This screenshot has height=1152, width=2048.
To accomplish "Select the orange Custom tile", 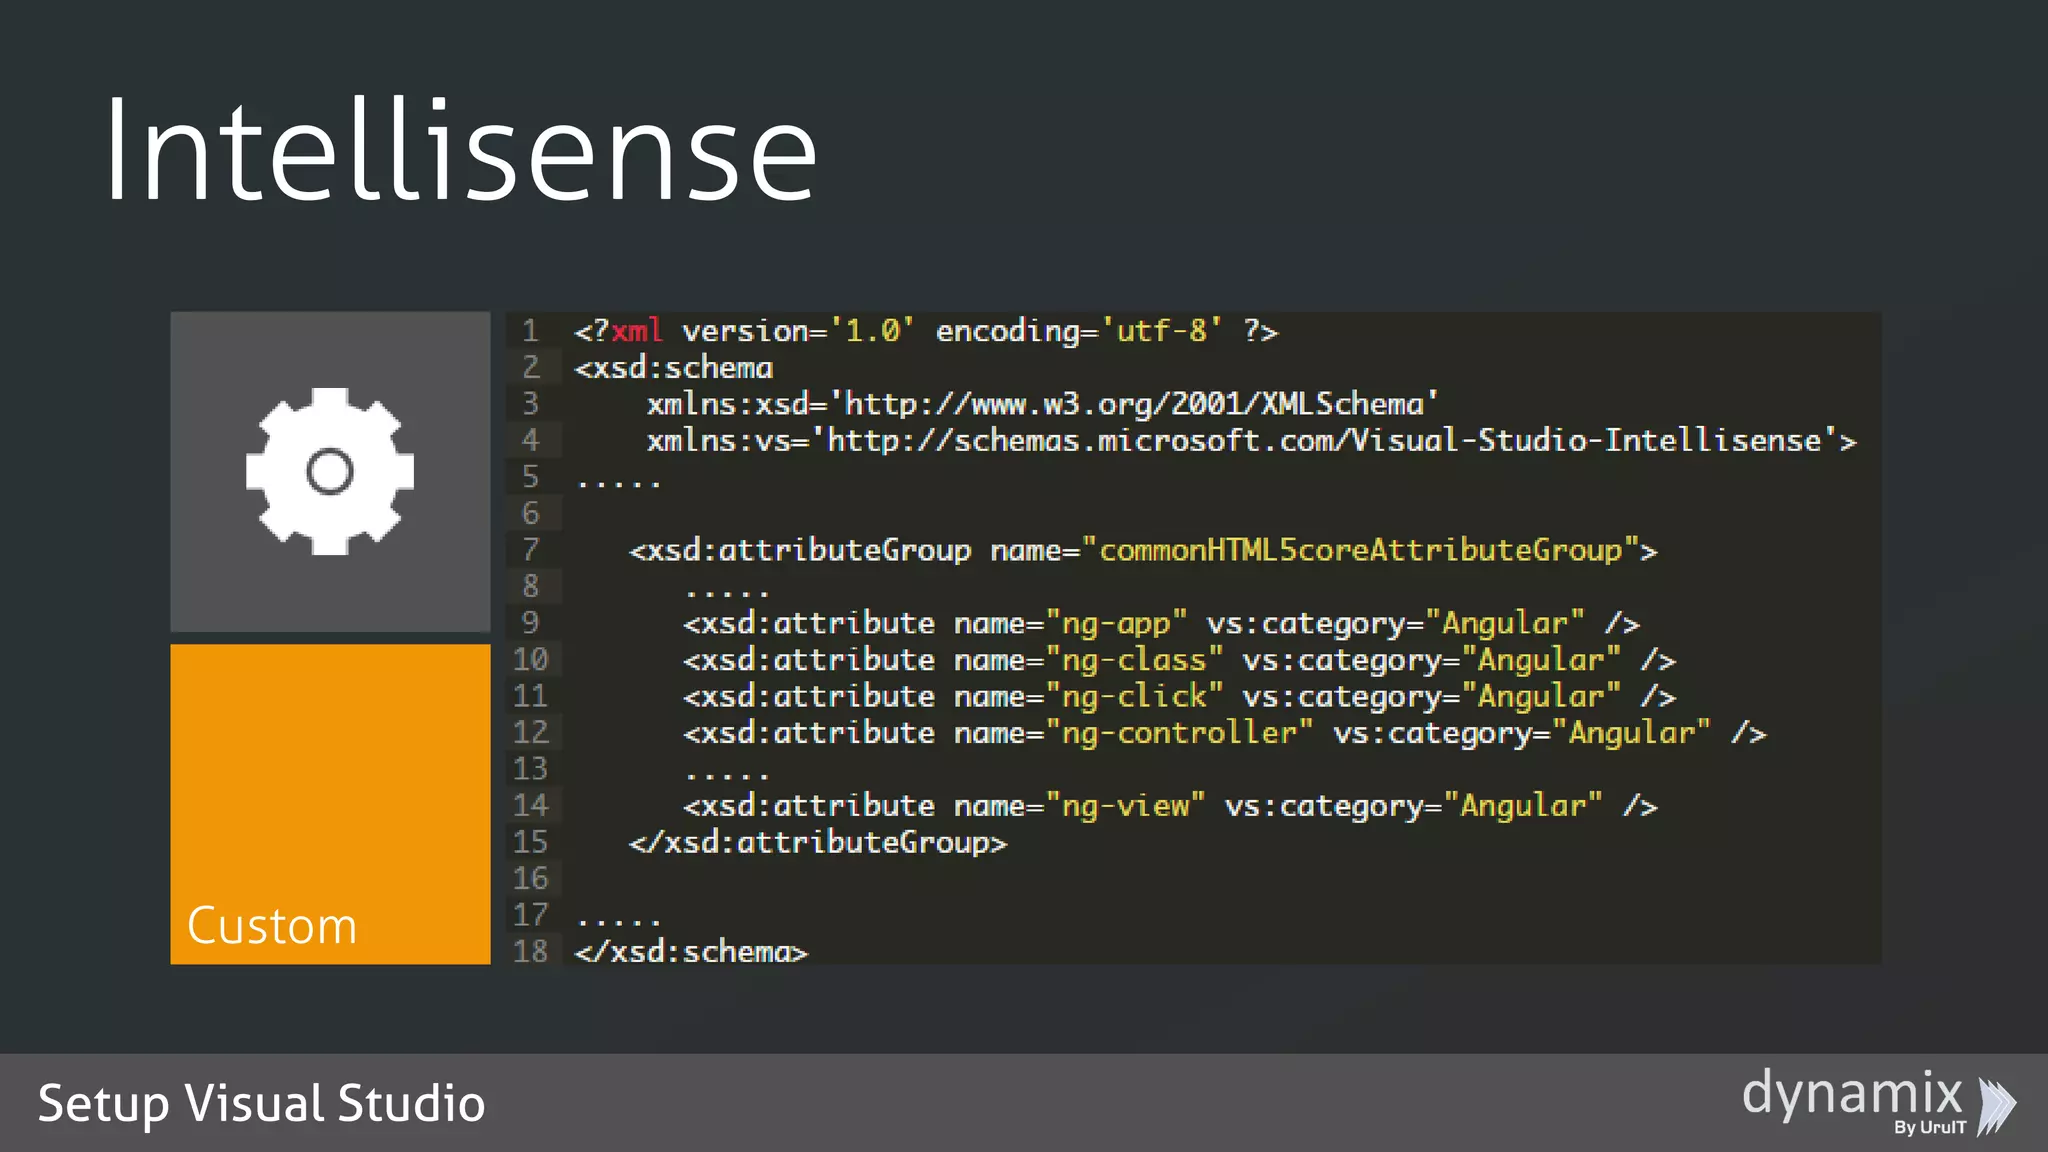I will tap(330, 804).
